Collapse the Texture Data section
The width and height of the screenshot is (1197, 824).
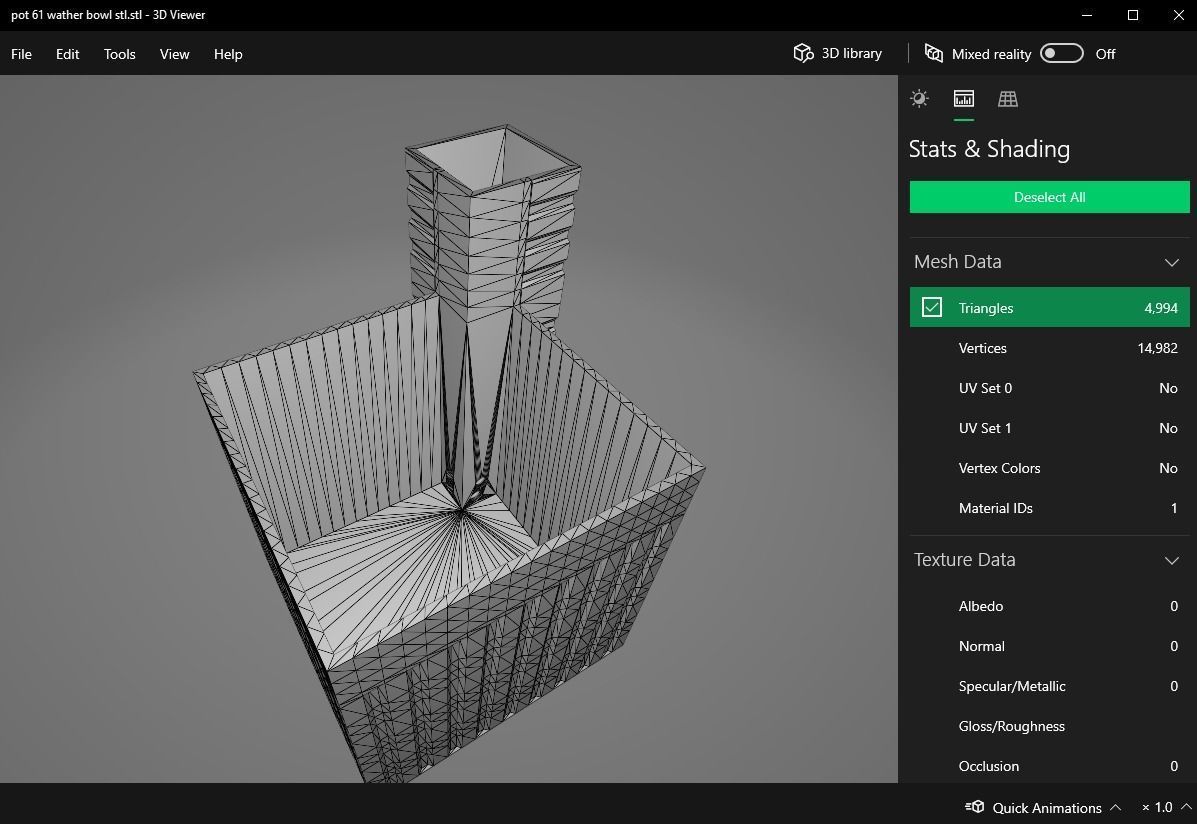point(1172,560)
